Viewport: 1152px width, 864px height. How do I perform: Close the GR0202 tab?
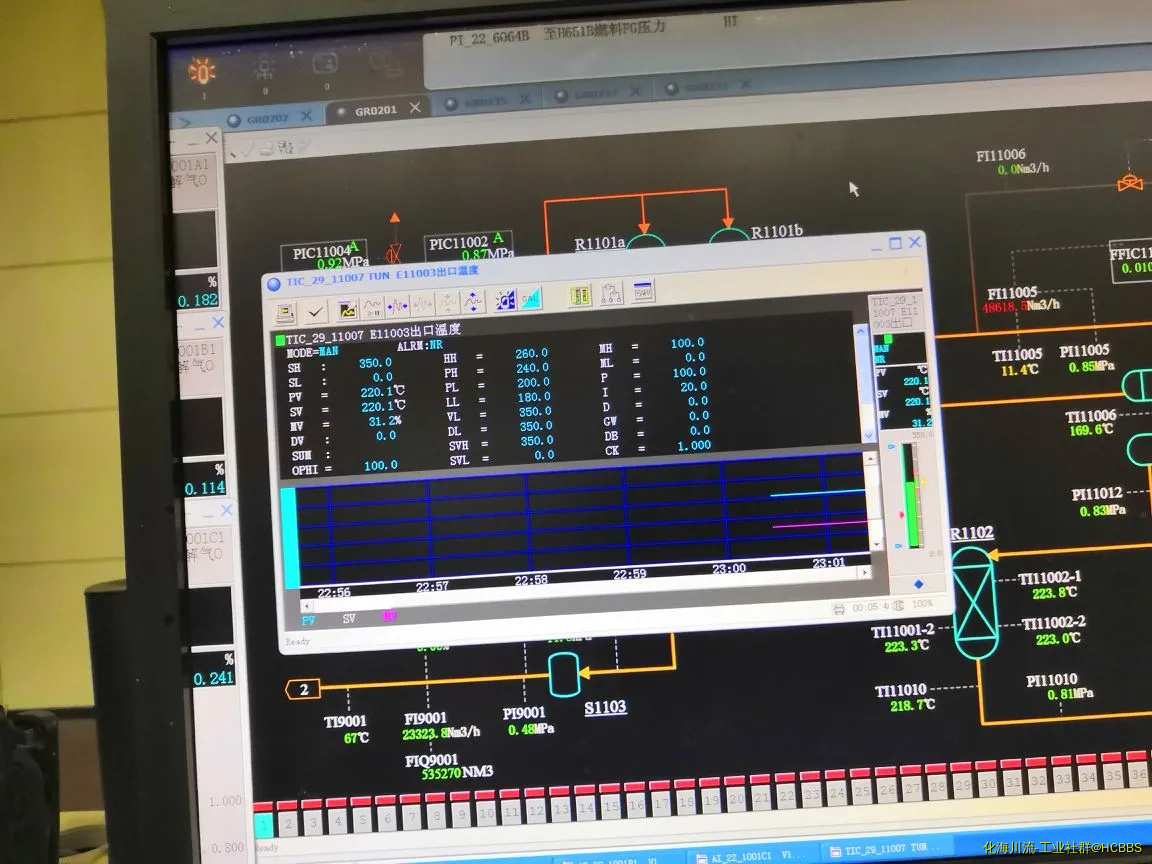[x=306, y=116]
